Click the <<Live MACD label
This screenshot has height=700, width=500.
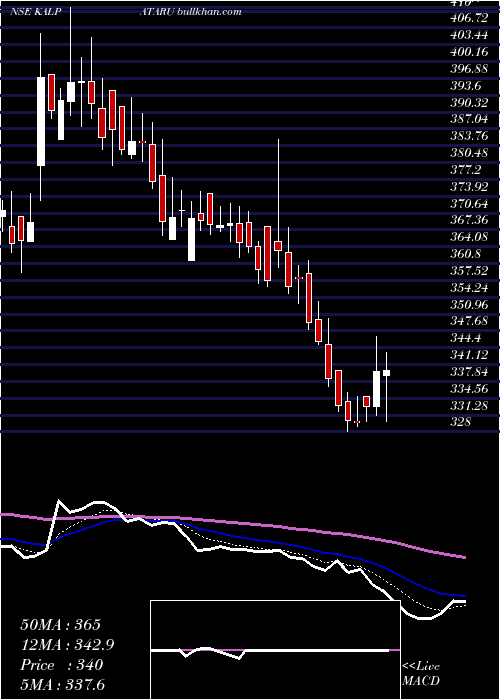tap(421, 674)
